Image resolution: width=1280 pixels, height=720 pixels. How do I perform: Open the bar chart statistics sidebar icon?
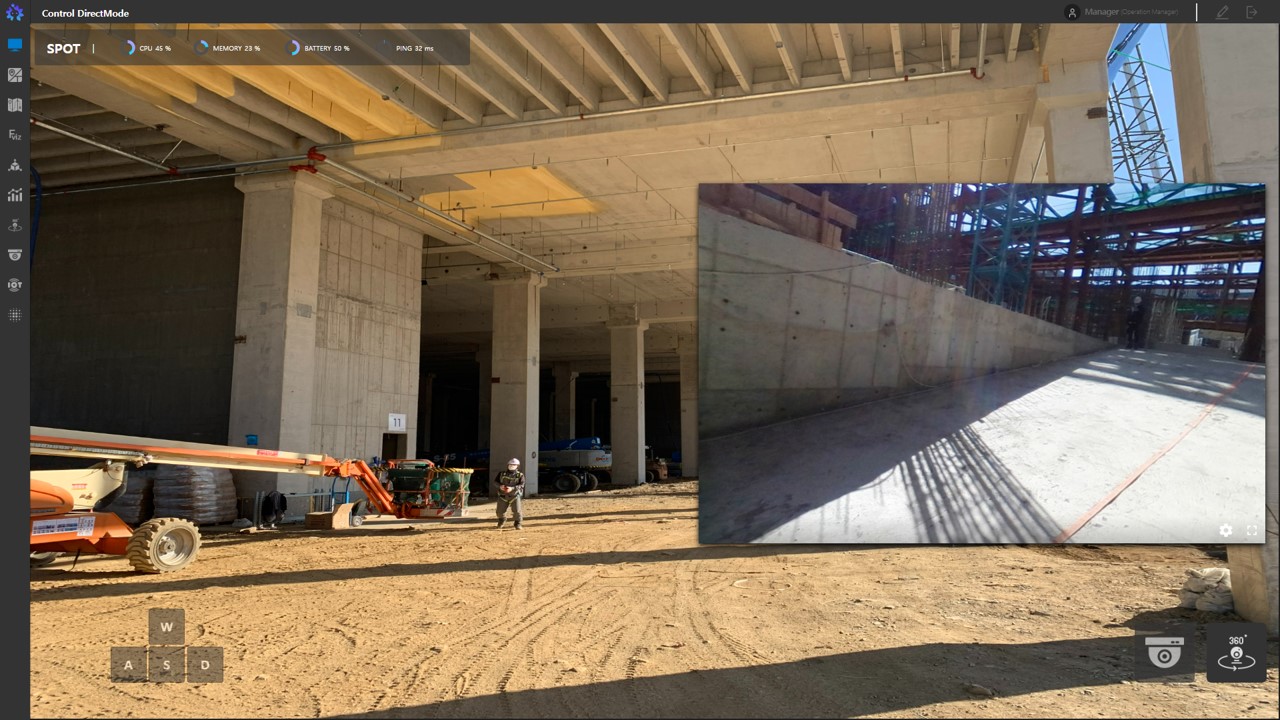click(x=14, y=195)
